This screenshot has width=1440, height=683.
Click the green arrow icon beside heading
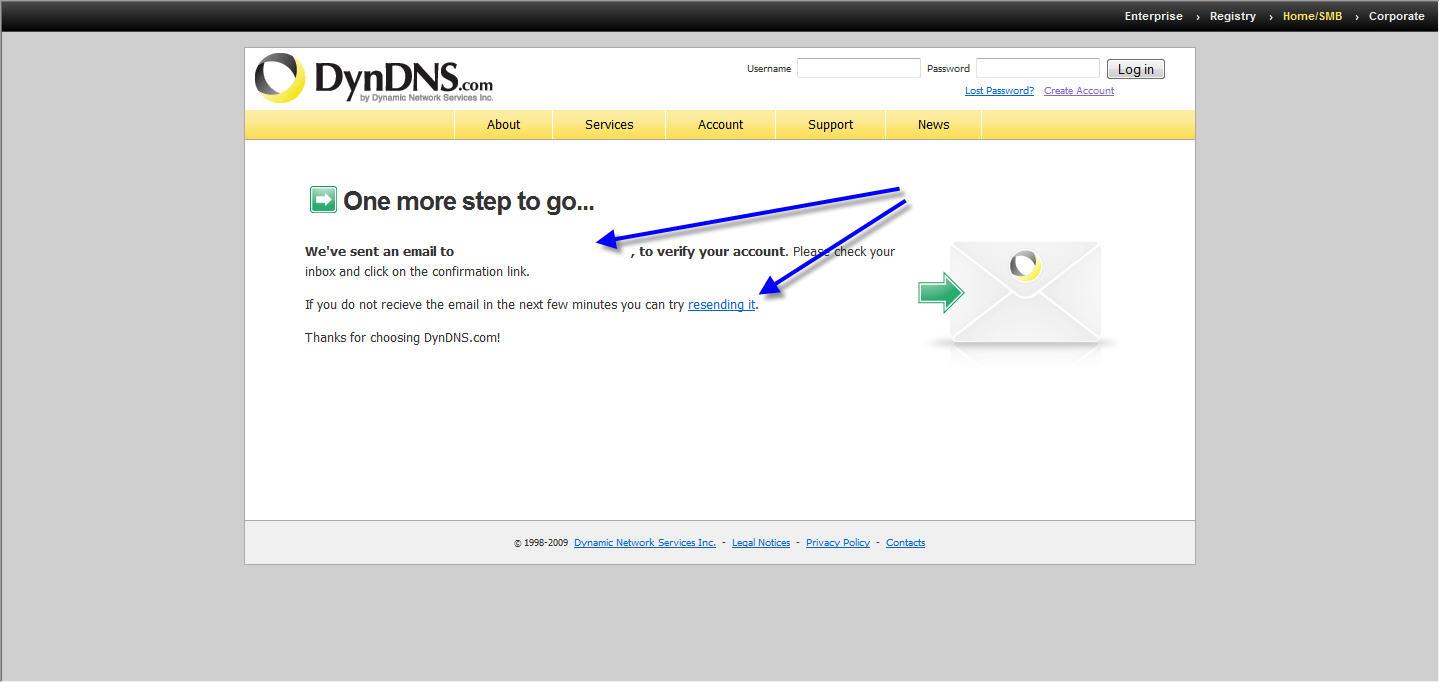point(323,200)
